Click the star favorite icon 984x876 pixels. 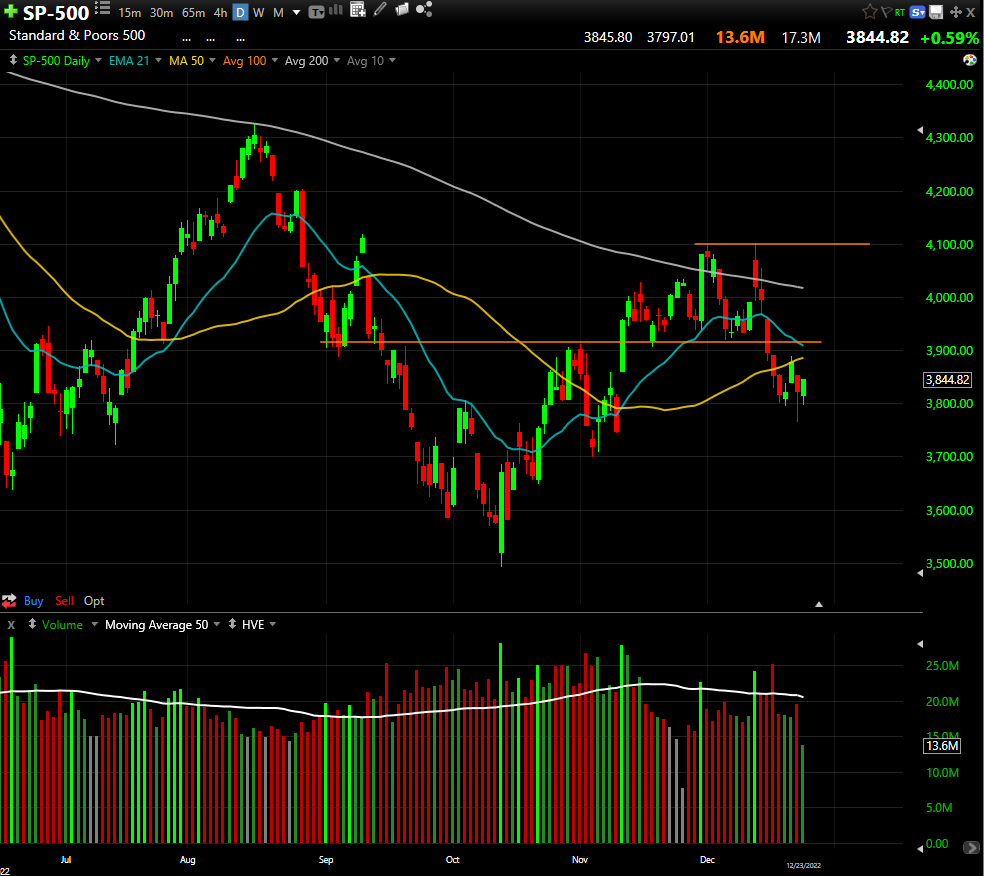(x=869, y=11)
